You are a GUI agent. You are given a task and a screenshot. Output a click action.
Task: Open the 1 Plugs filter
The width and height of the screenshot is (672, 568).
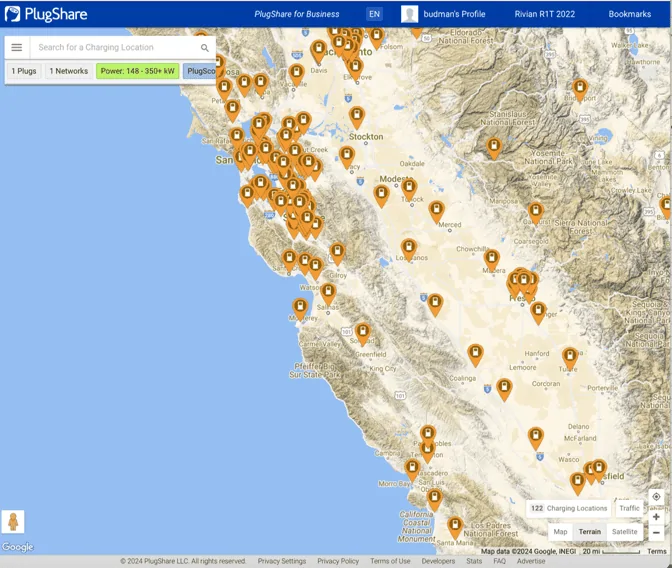[24, 71]
